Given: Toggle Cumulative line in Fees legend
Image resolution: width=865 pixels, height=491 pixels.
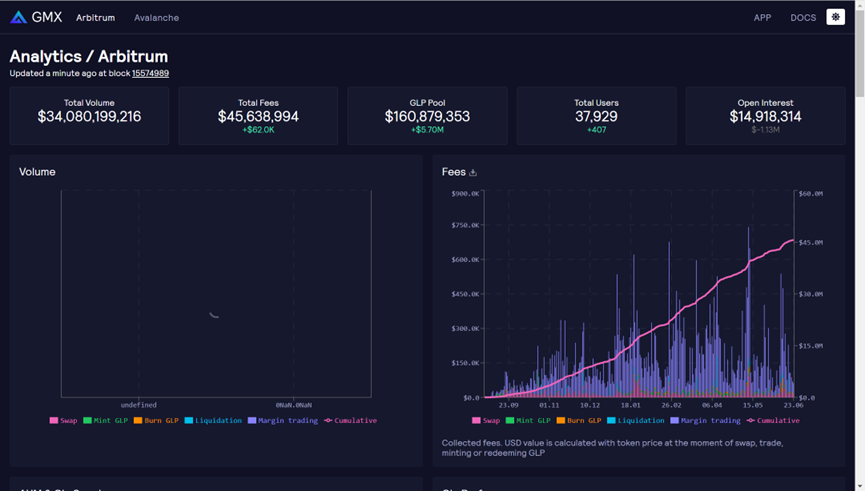Looking at the screenshot, I should (773, 420).
